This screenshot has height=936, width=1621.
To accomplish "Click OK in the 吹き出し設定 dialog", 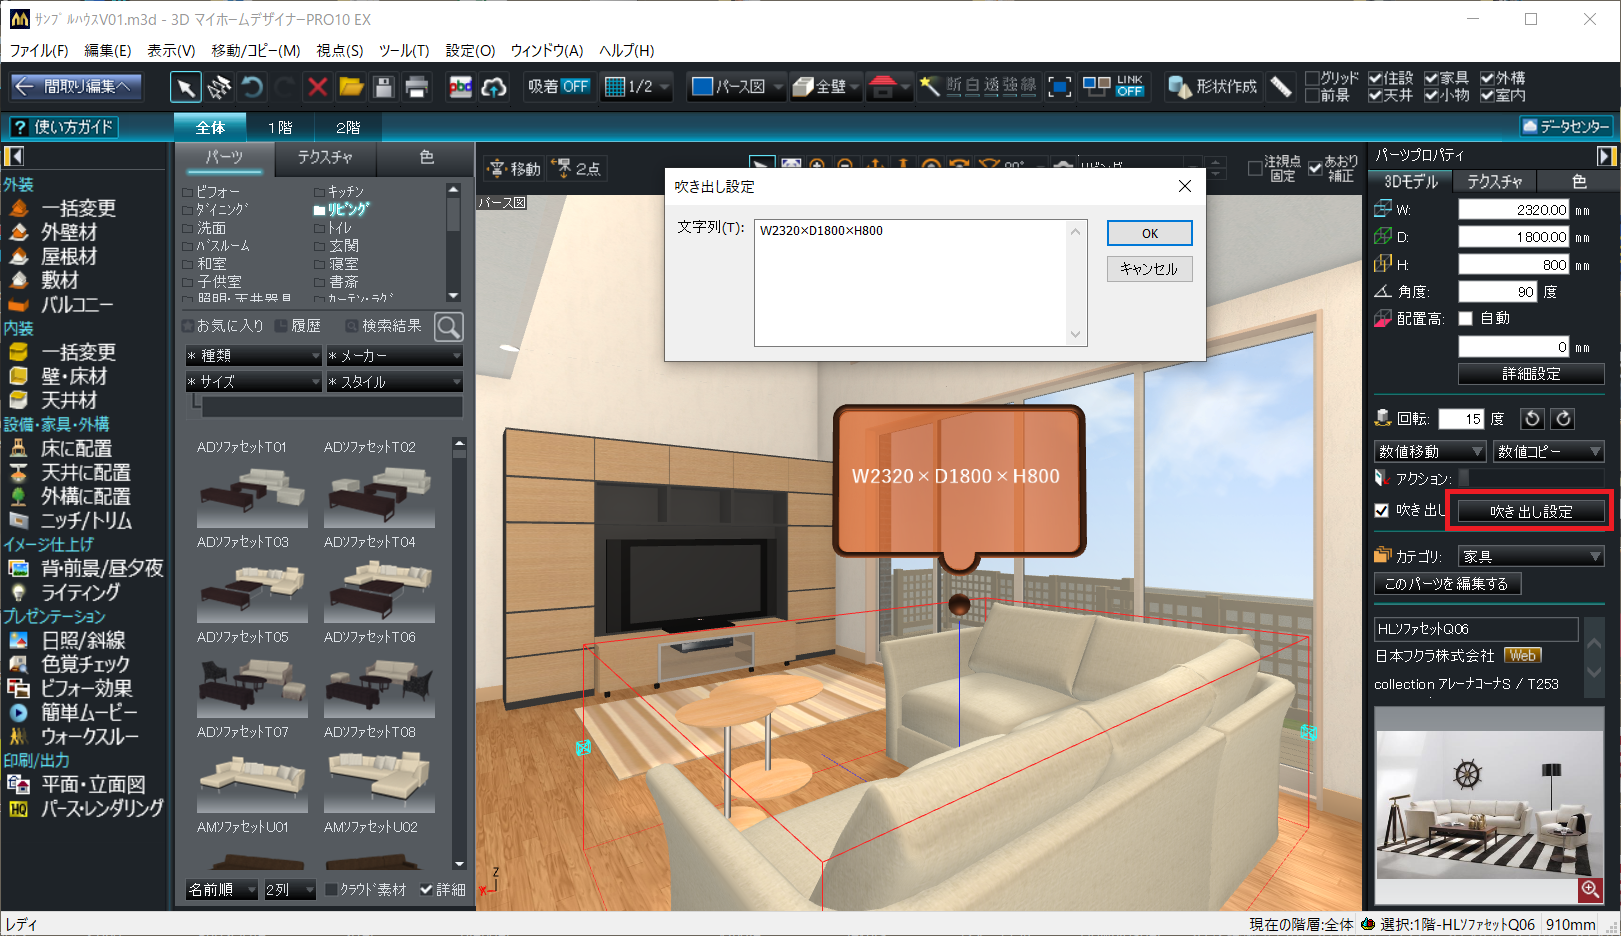I will pos(1149,233).
